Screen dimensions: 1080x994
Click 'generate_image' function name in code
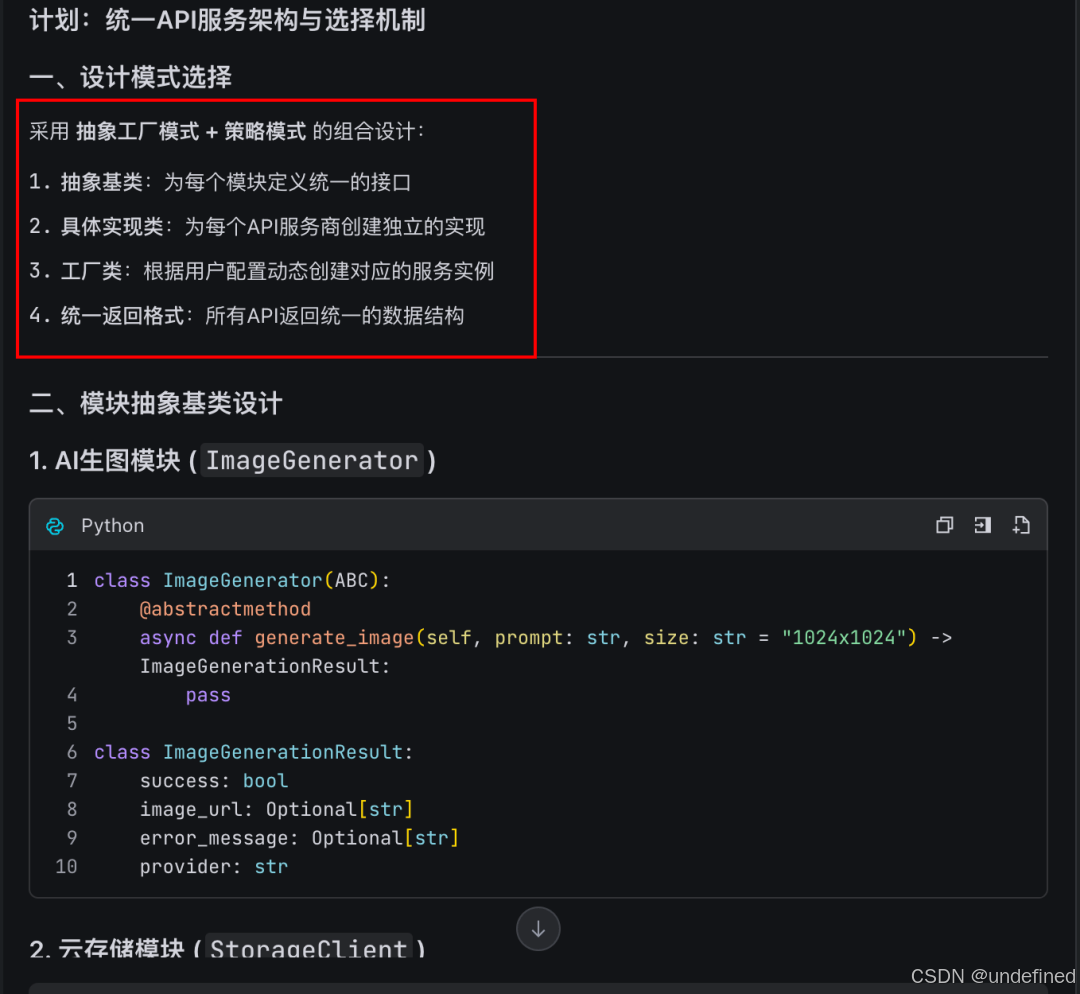(x=334, y=638)
